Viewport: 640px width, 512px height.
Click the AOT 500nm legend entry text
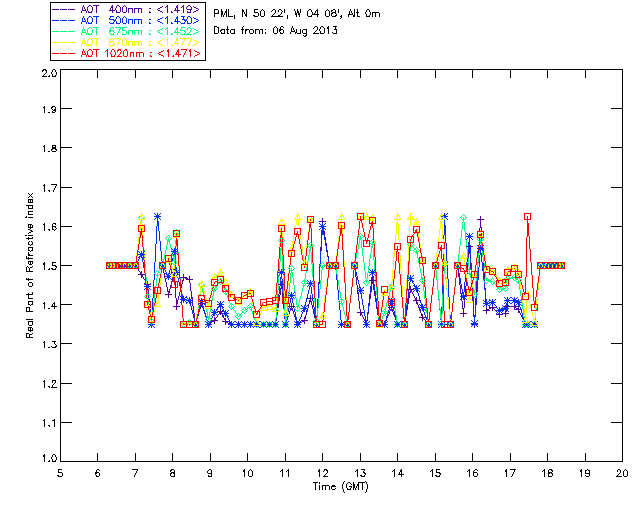click(x=140, y=20)
